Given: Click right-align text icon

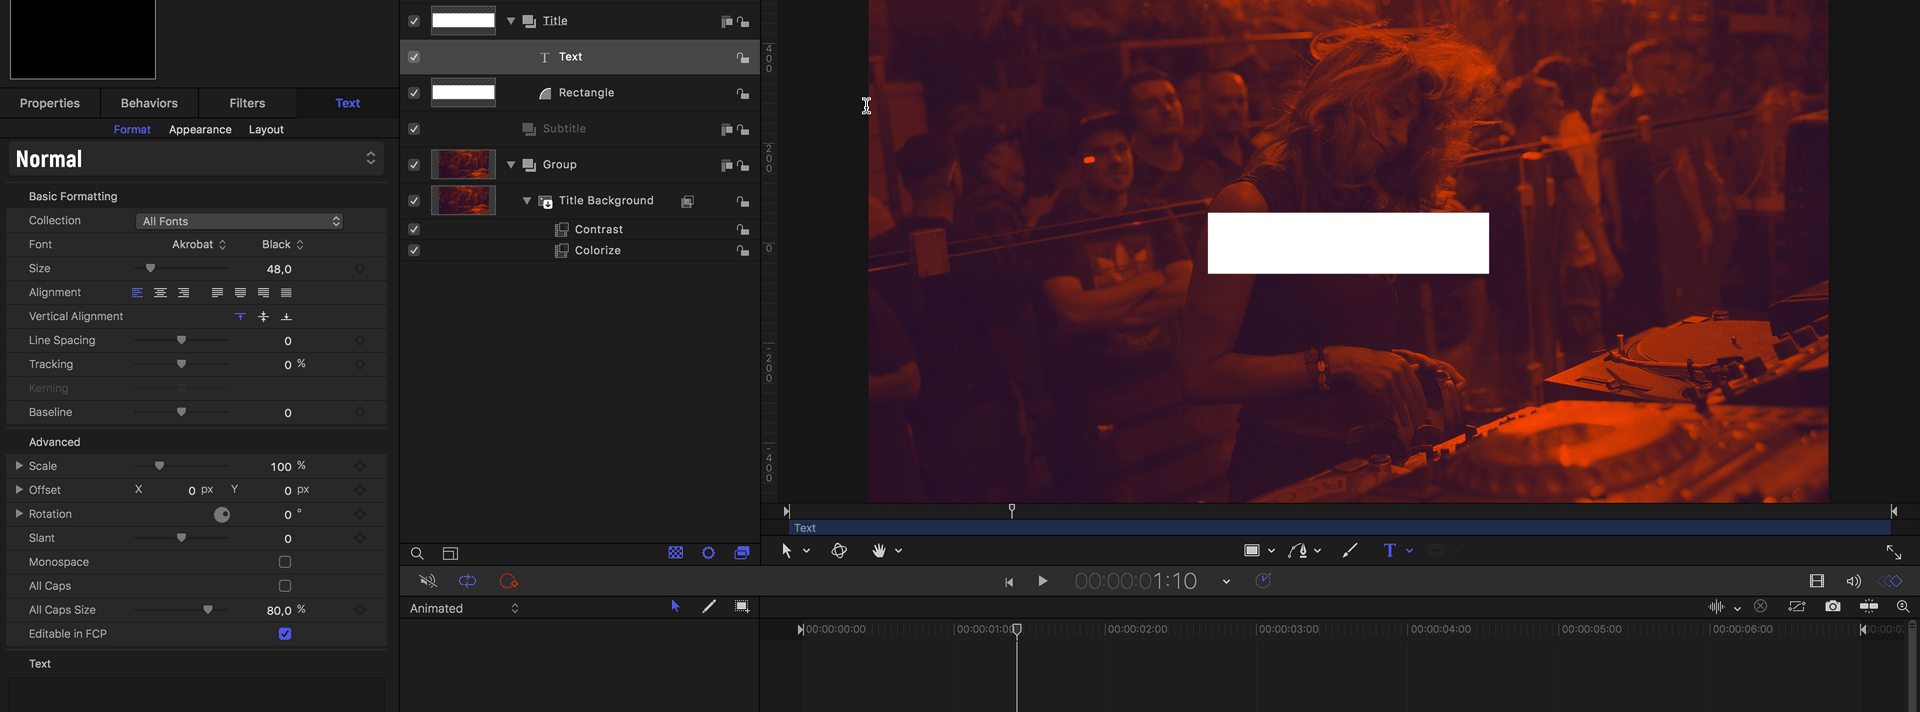Looking at the screenshot, I should (x=183, y=293).
